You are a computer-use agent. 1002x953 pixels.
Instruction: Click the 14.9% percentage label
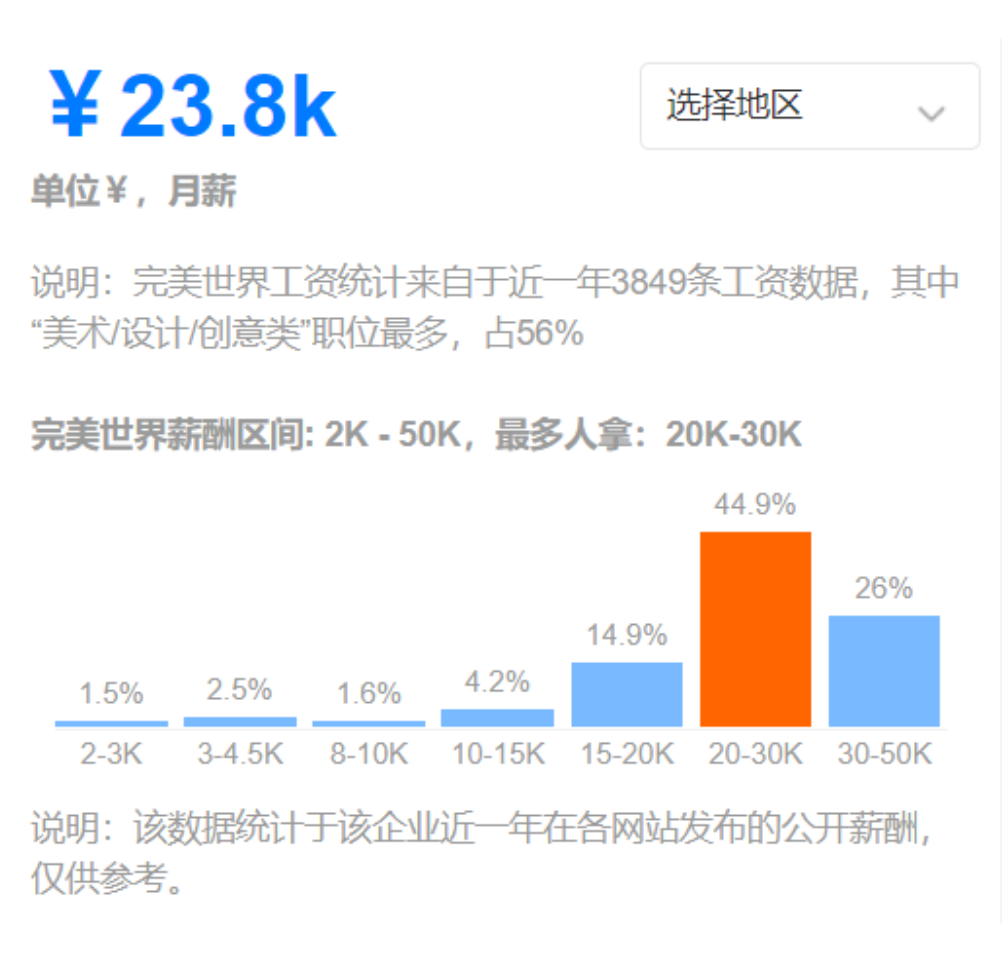(627, 635)
